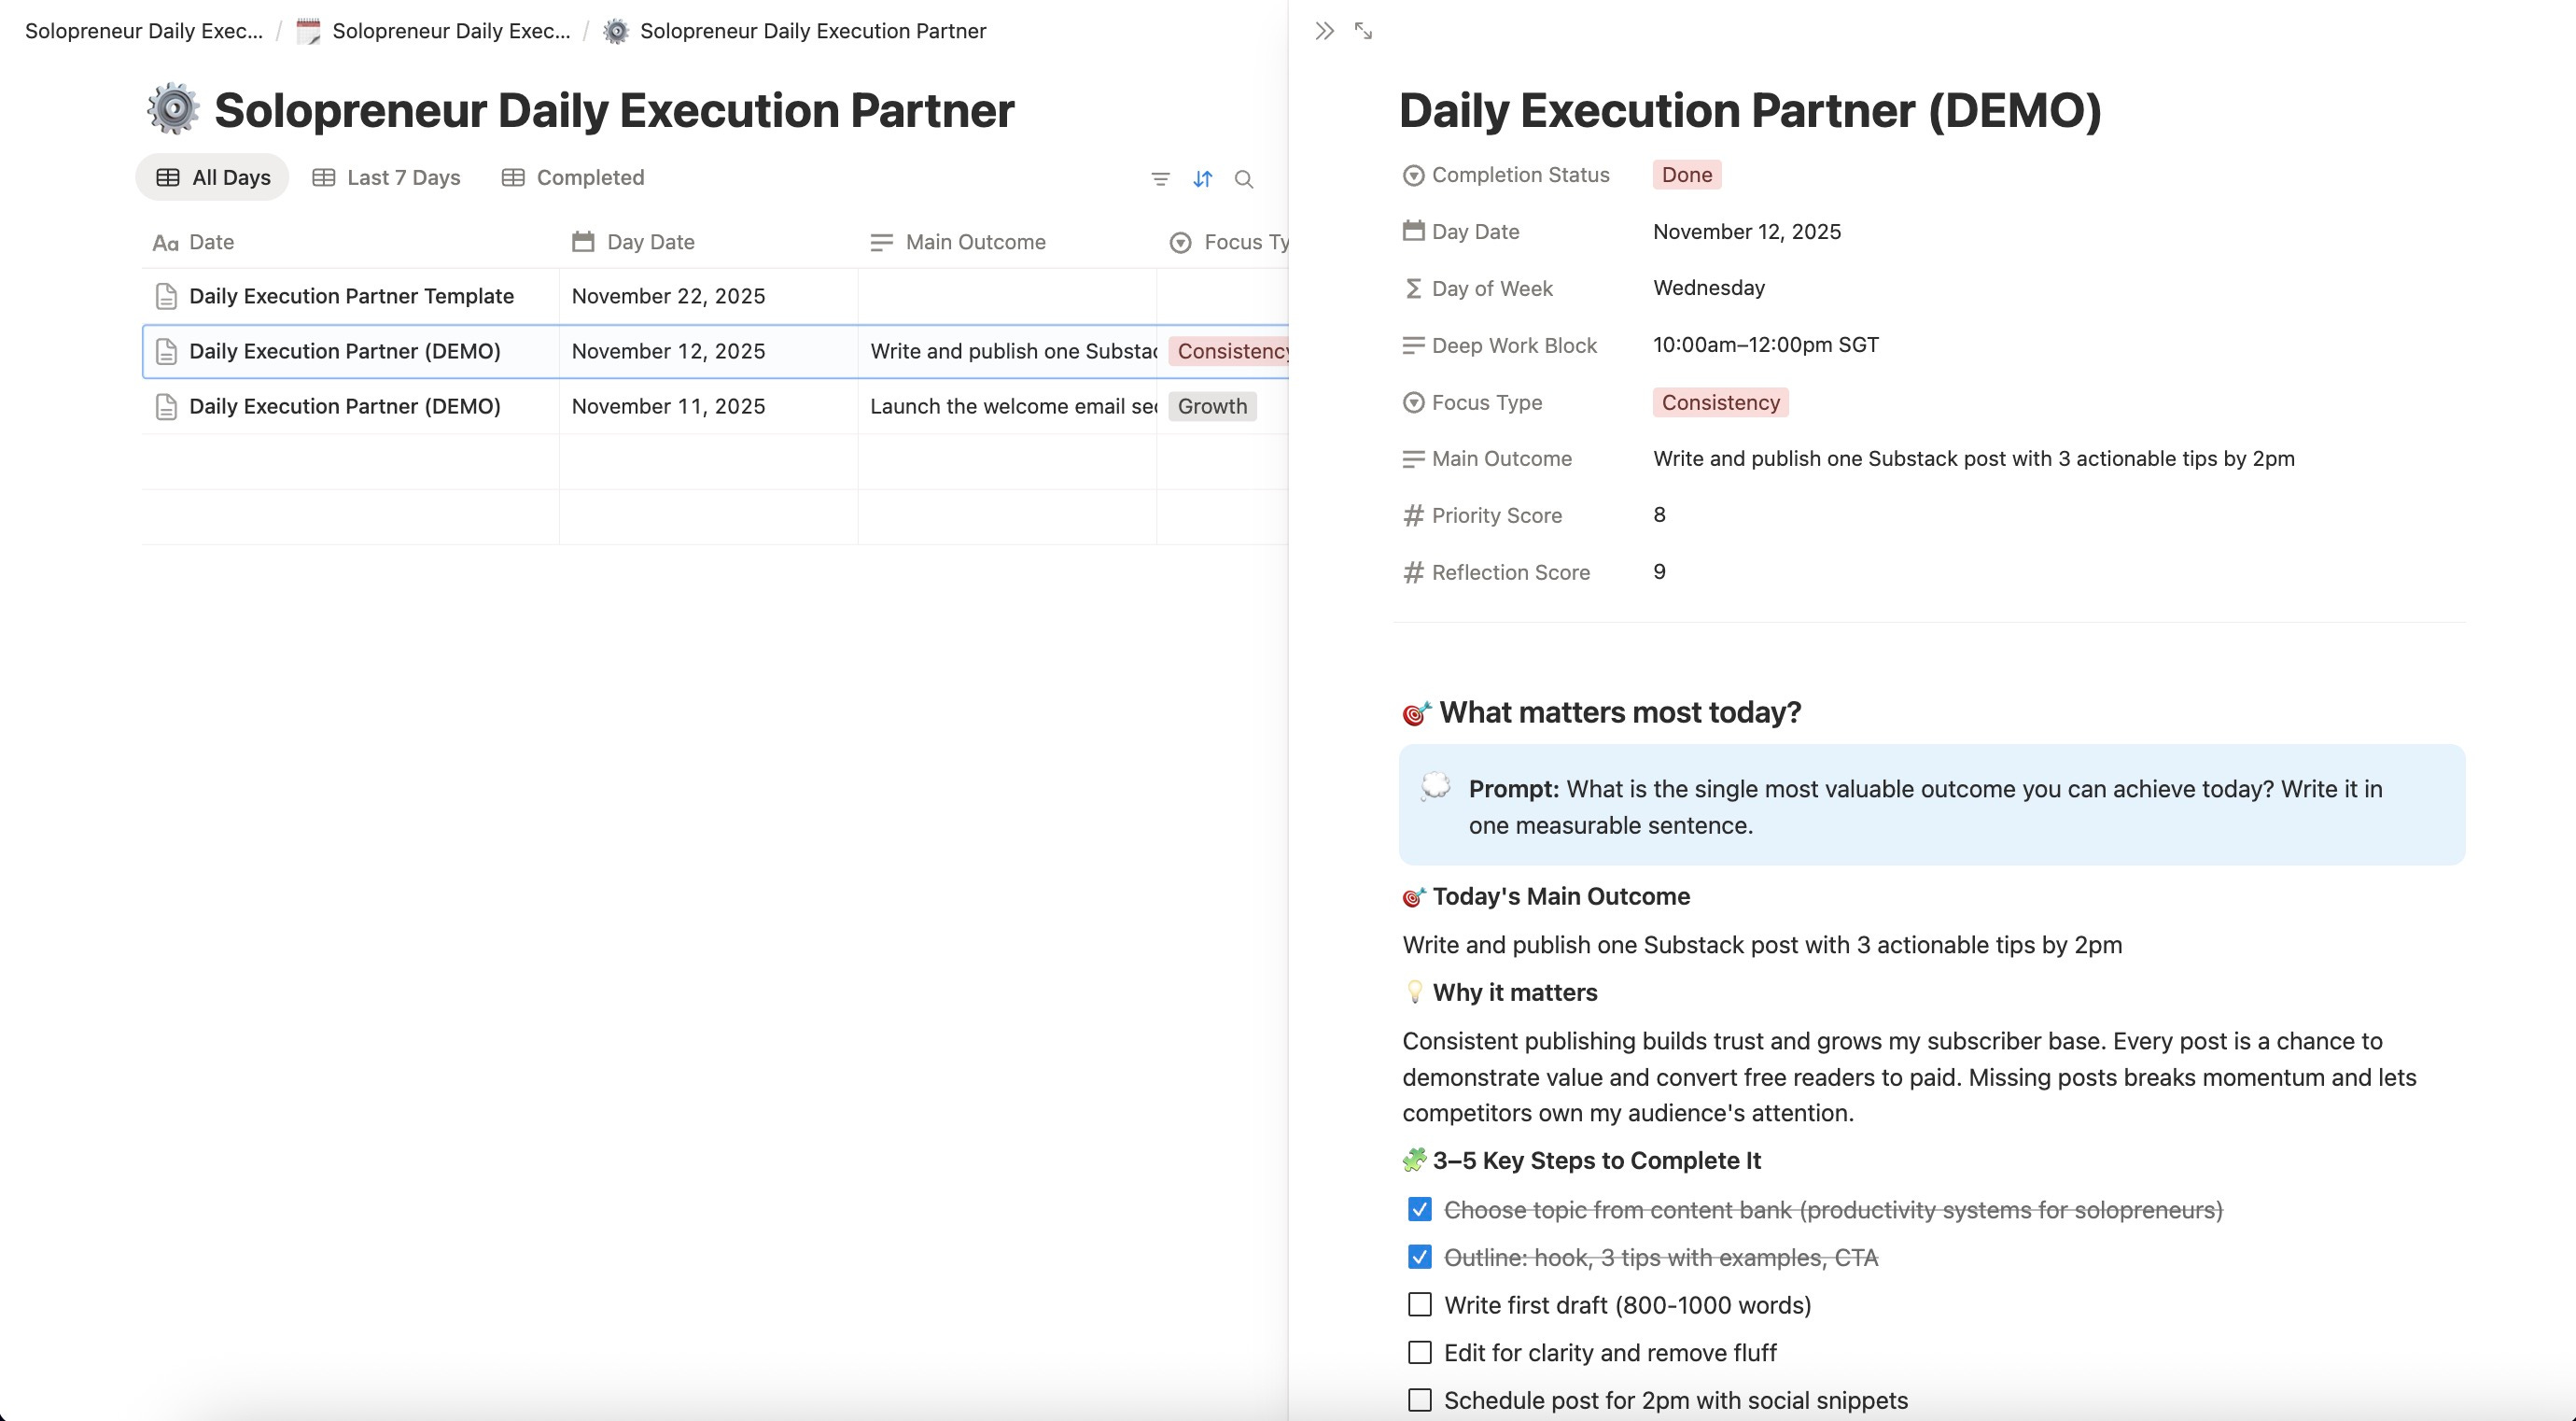Click the Priority Score value field

(1659, 515)
